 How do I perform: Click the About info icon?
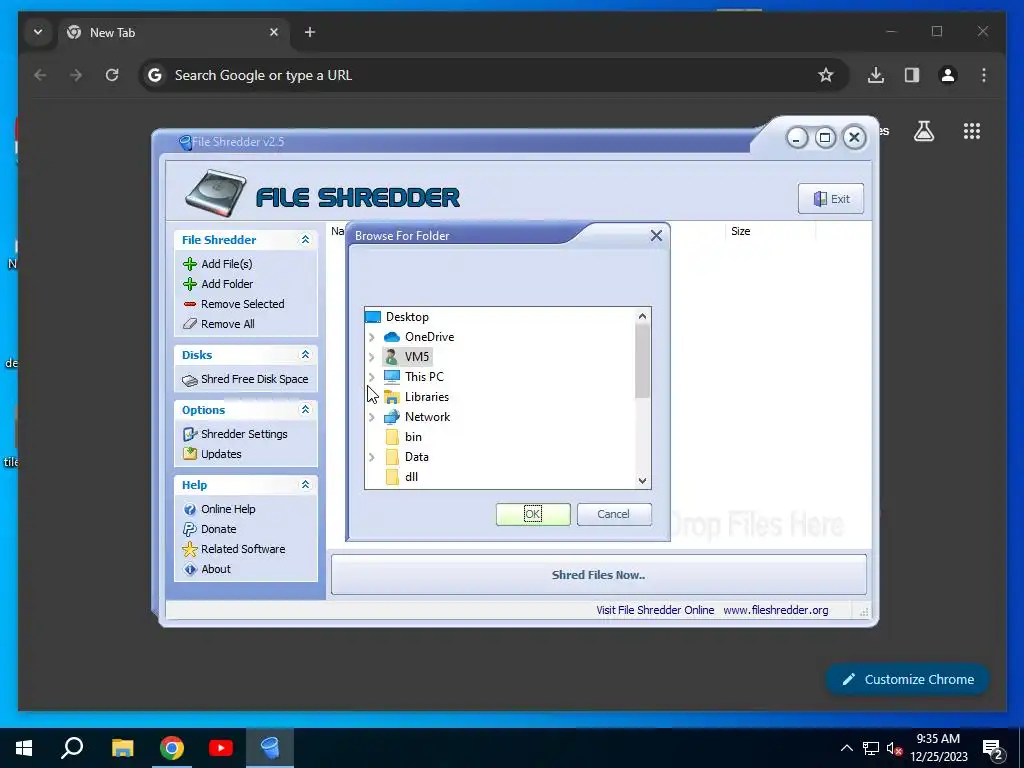189,569
